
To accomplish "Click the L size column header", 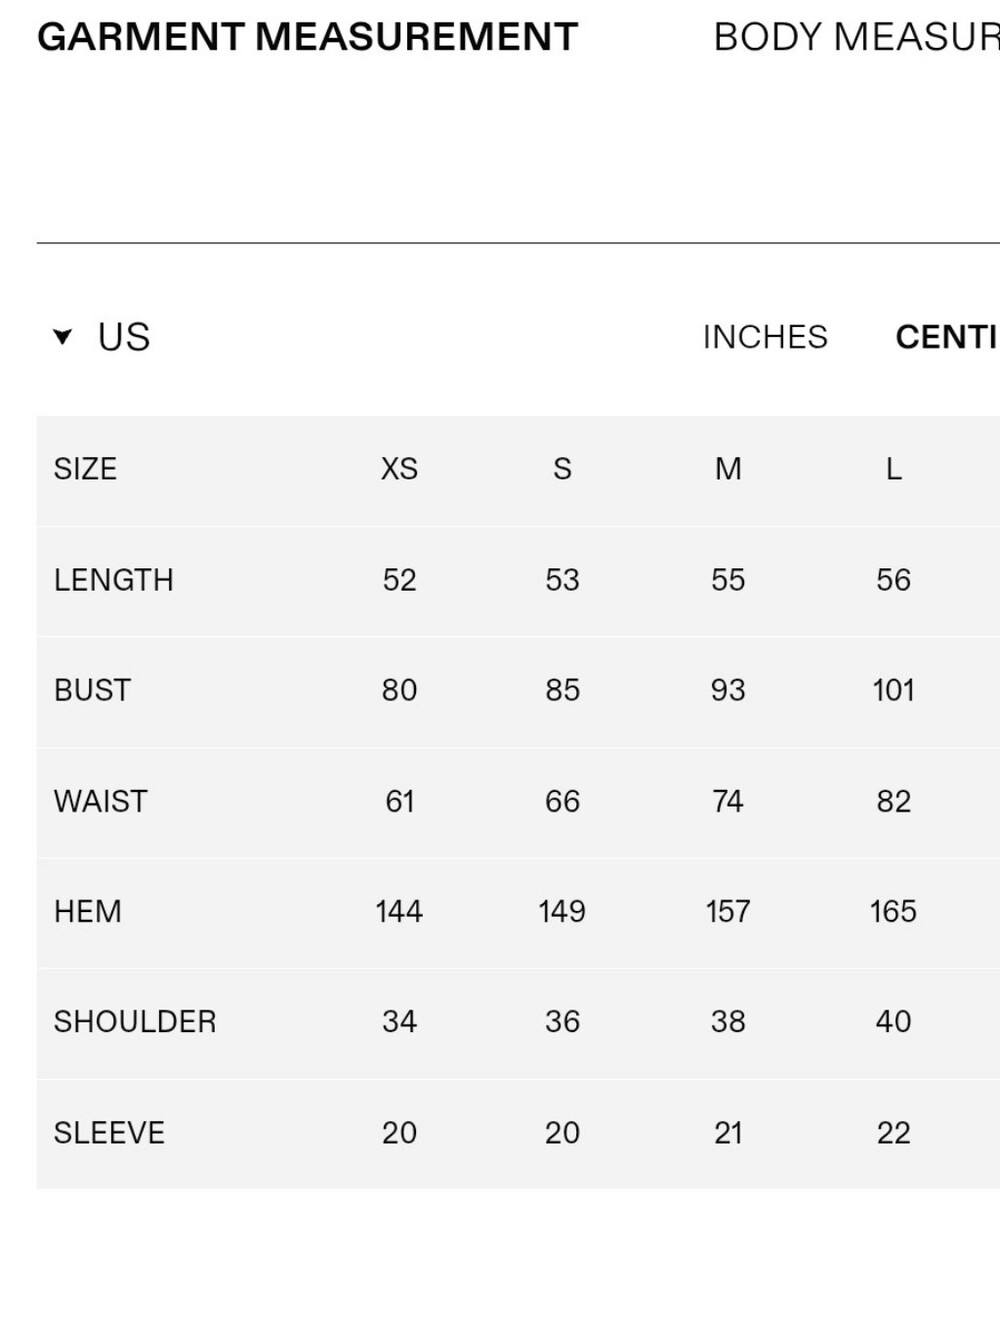I will pos(894,469).
